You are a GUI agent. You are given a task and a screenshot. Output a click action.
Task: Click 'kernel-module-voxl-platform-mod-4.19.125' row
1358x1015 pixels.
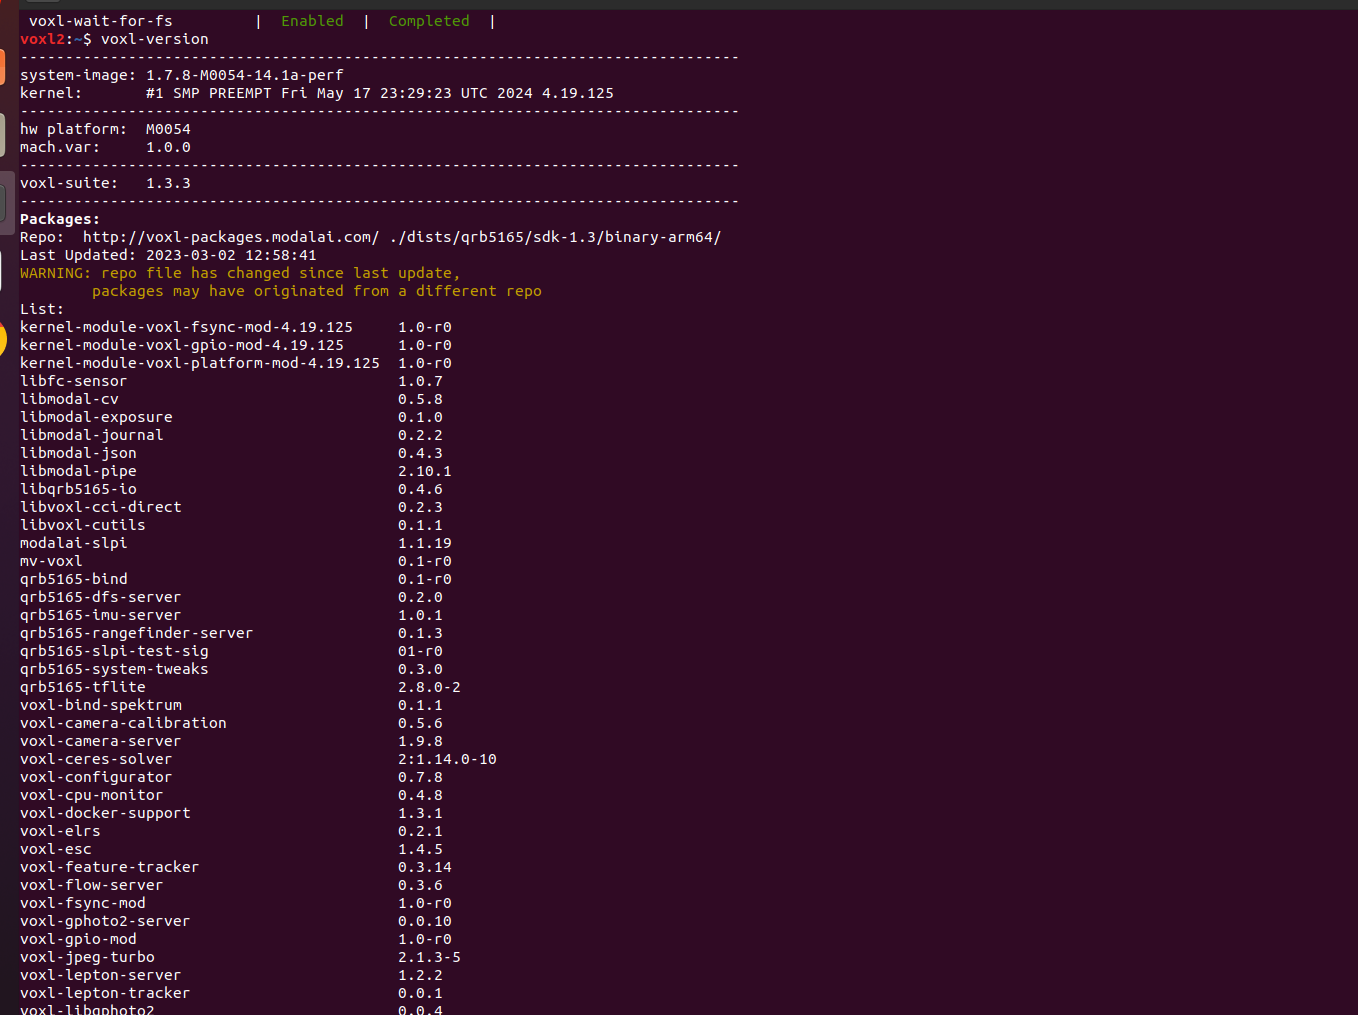coord(236,363)
